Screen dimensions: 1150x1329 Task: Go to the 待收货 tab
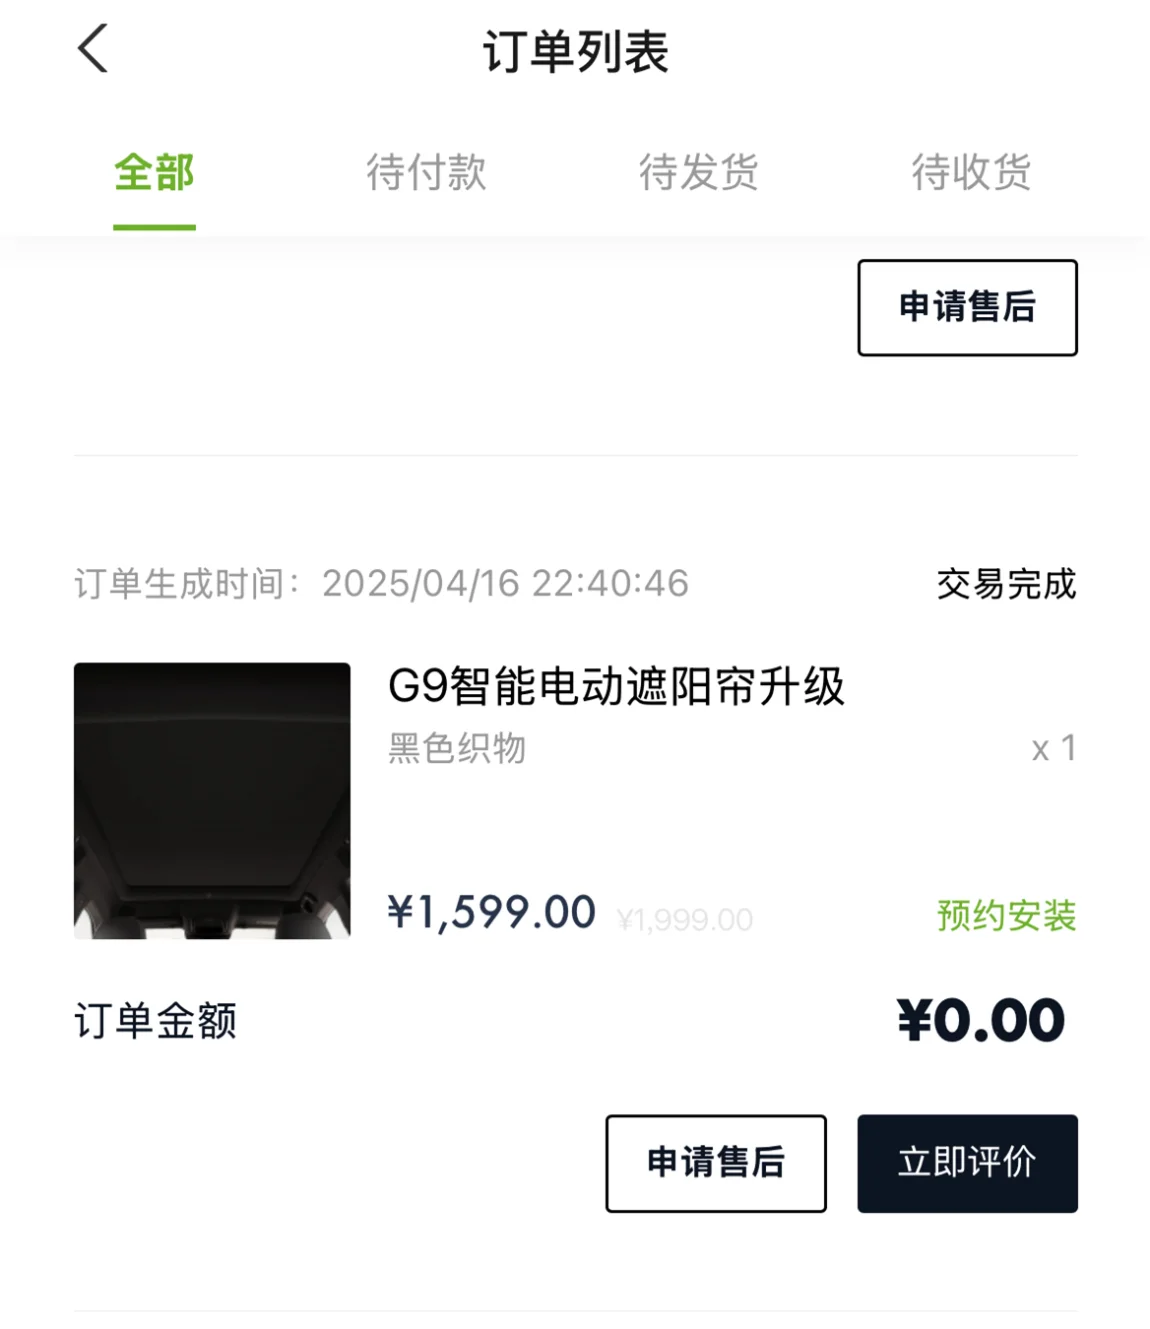pos(970,173)
